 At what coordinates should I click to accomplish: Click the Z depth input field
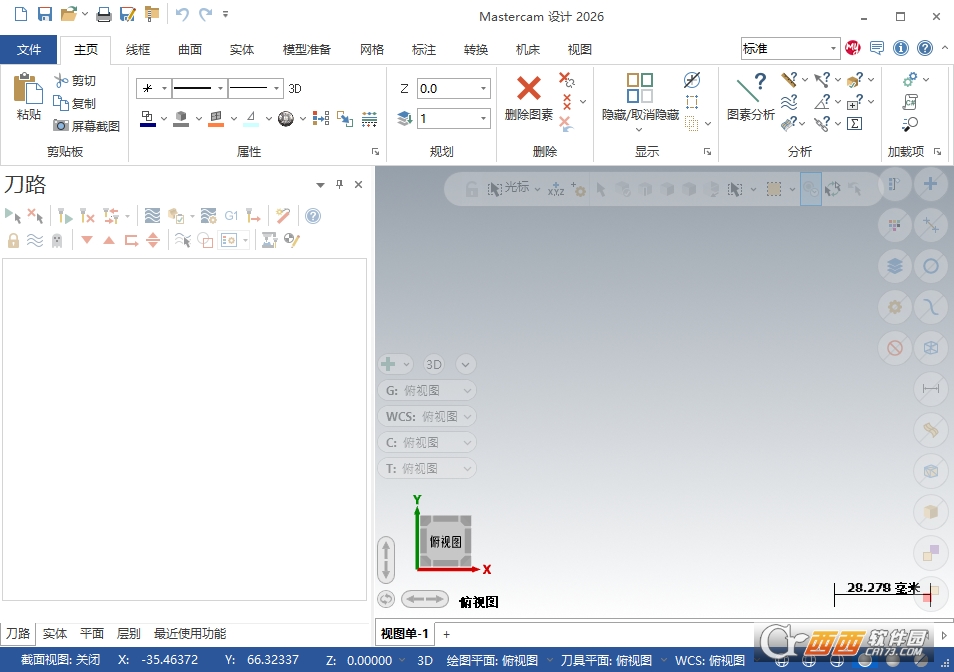pyautogui.click(x=449, y=89)
